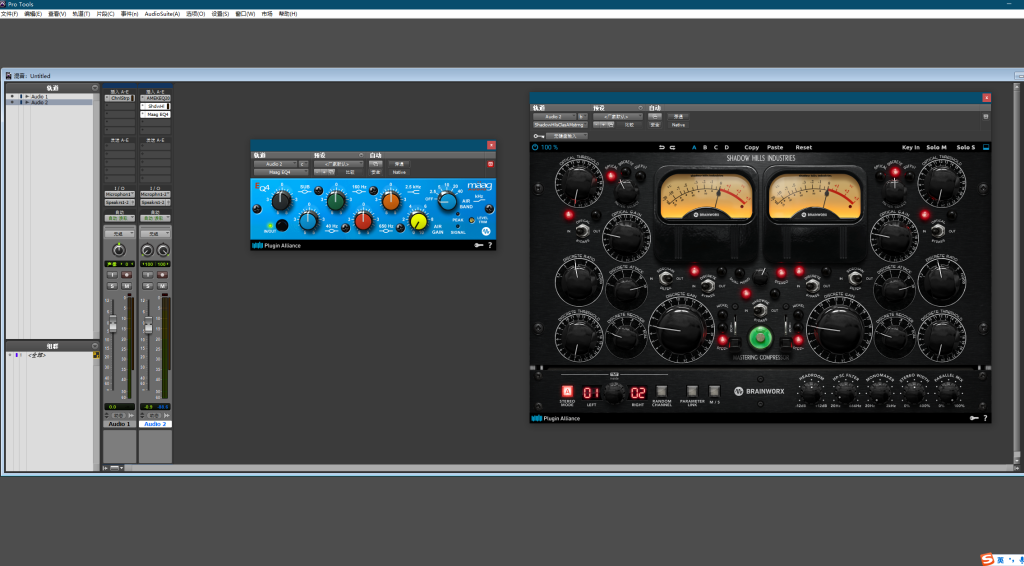
Task: Open the preset dropdown in Maag EQ4 window
Action: pyautogui.click(x=338, y=164)
